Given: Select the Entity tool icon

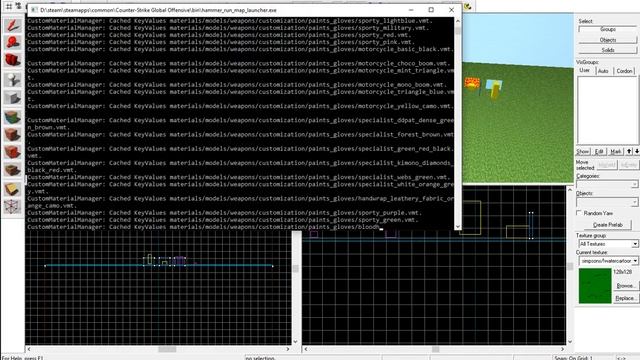Looking at the screenshot, I should [x=13, y=79].
